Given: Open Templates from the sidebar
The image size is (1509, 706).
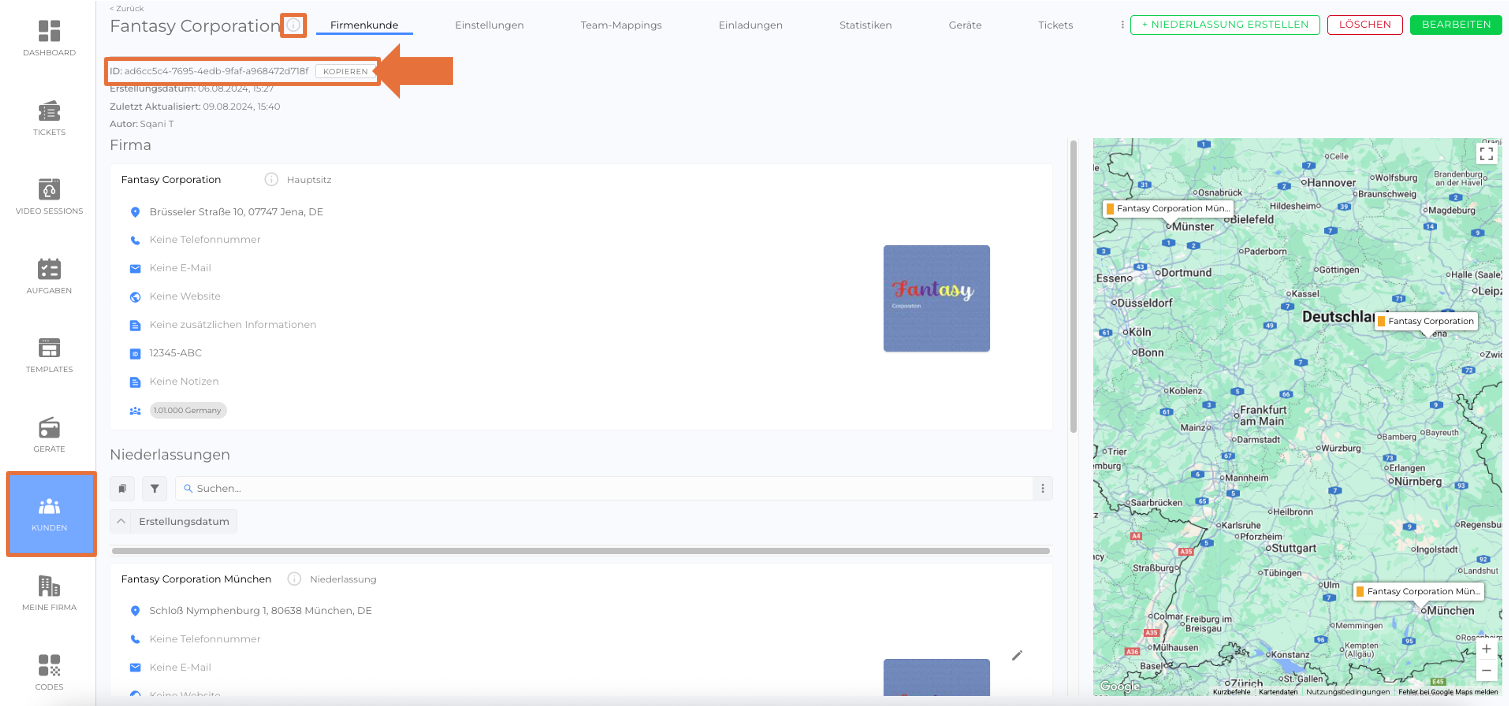Looking at the screenshot, I should tap(49, 354).
